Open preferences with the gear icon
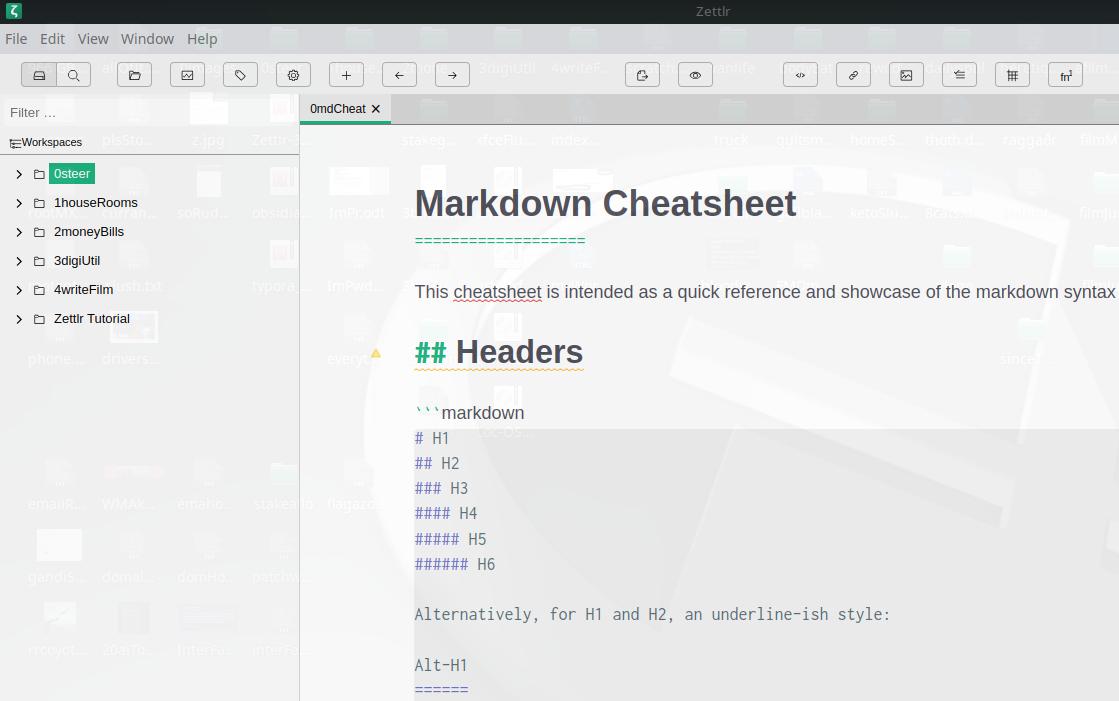This screenshot has width=1119, height=701. click(293, 75)
